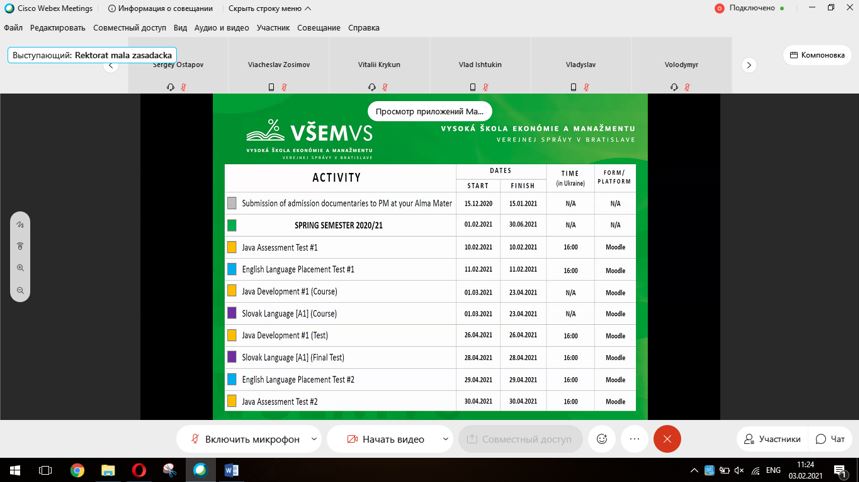Turn on camera with Начать видео
Image resolution: width=859 pixels, height=482 pixels.
[383, 439]
